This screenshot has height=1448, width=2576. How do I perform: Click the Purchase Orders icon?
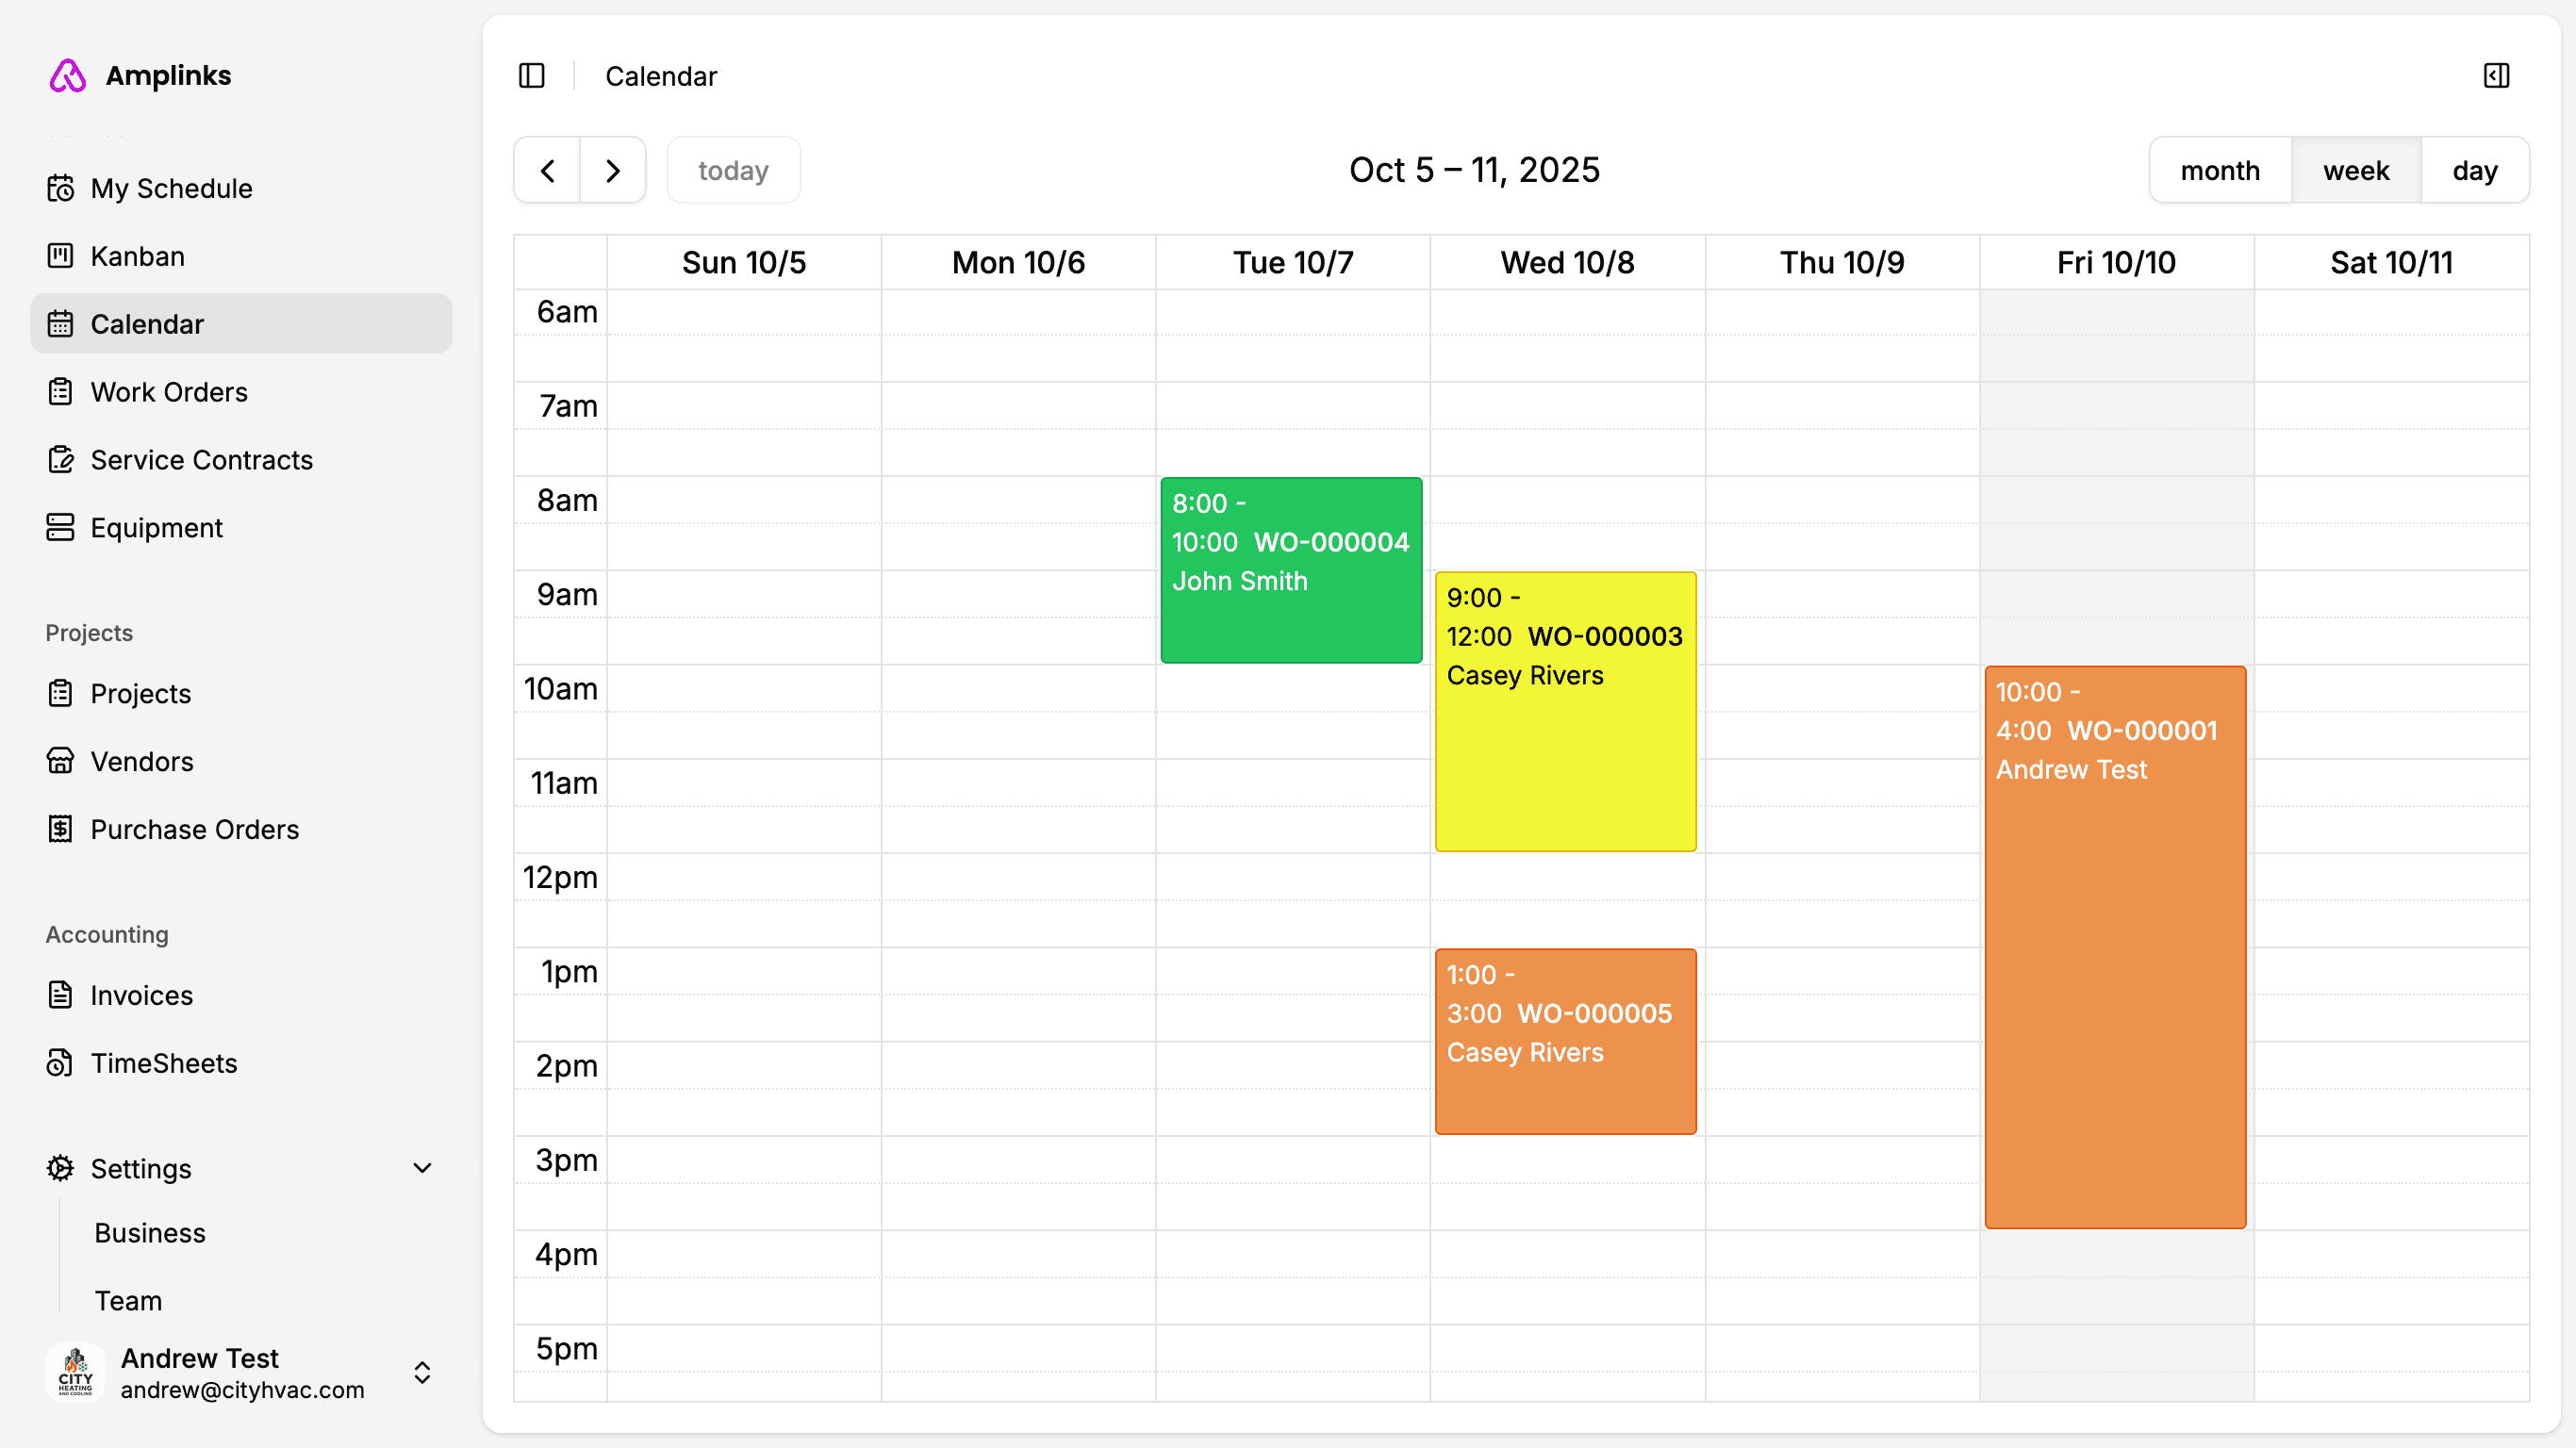60,830
